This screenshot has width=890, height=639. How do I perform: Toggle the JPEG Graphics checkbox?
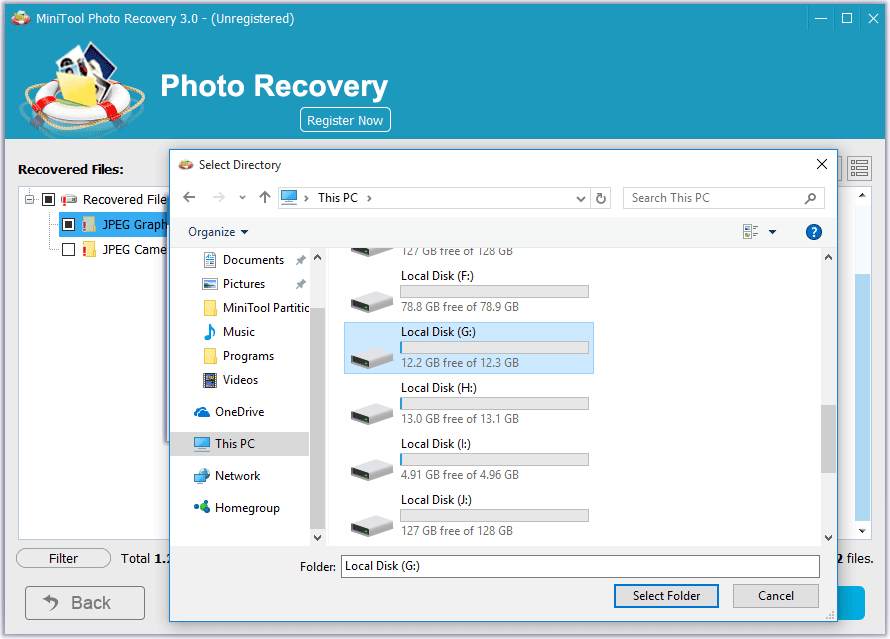68,225
